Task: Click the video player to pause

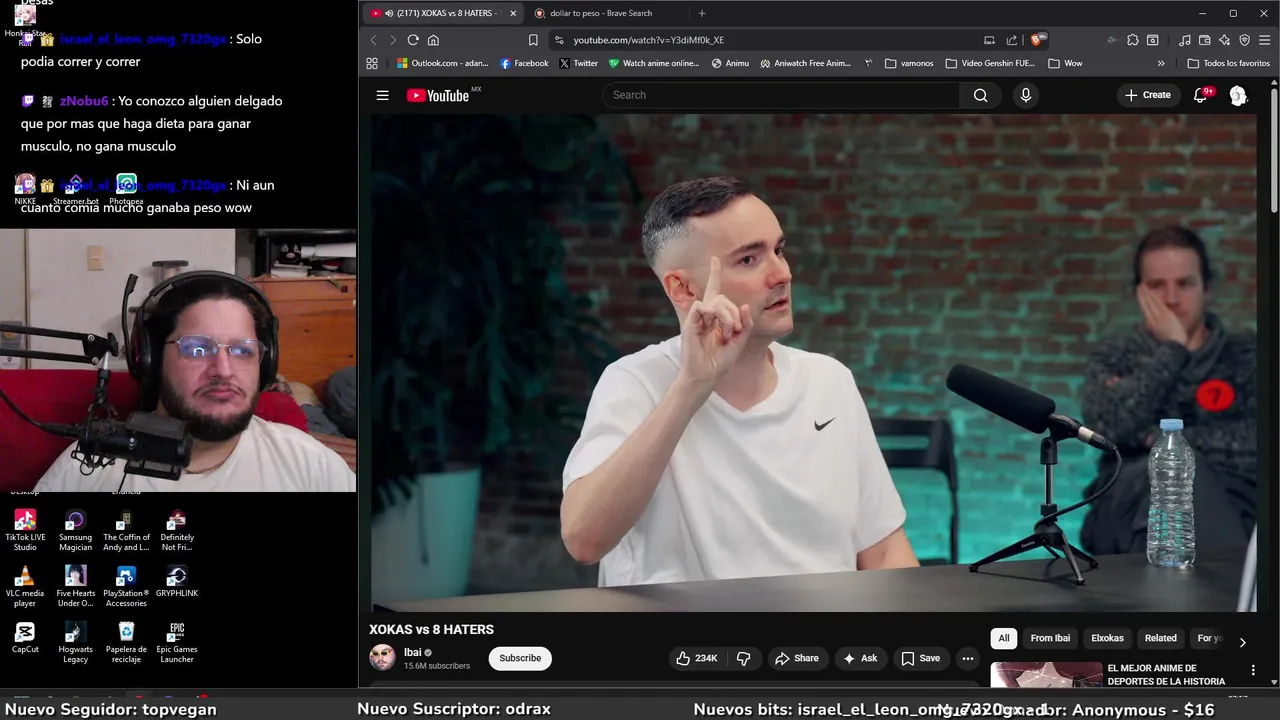Action: click(813, 362)
